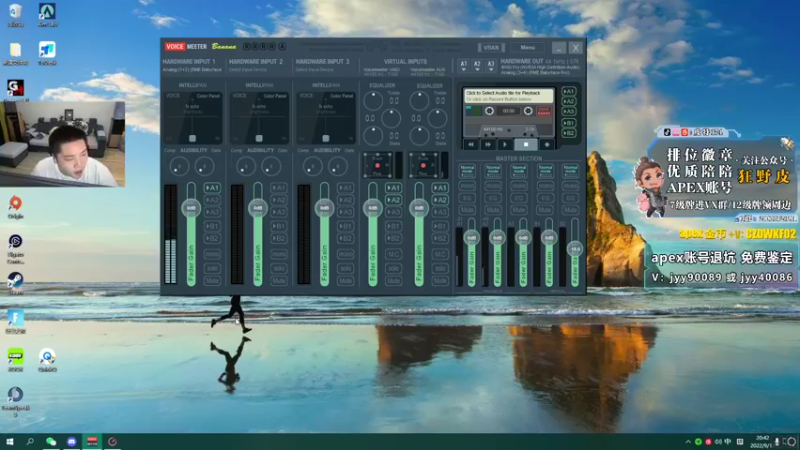The image size is (800, 450).
Task: Toggle A2 bus on Hardware Input 2
Action: point(279,200)
